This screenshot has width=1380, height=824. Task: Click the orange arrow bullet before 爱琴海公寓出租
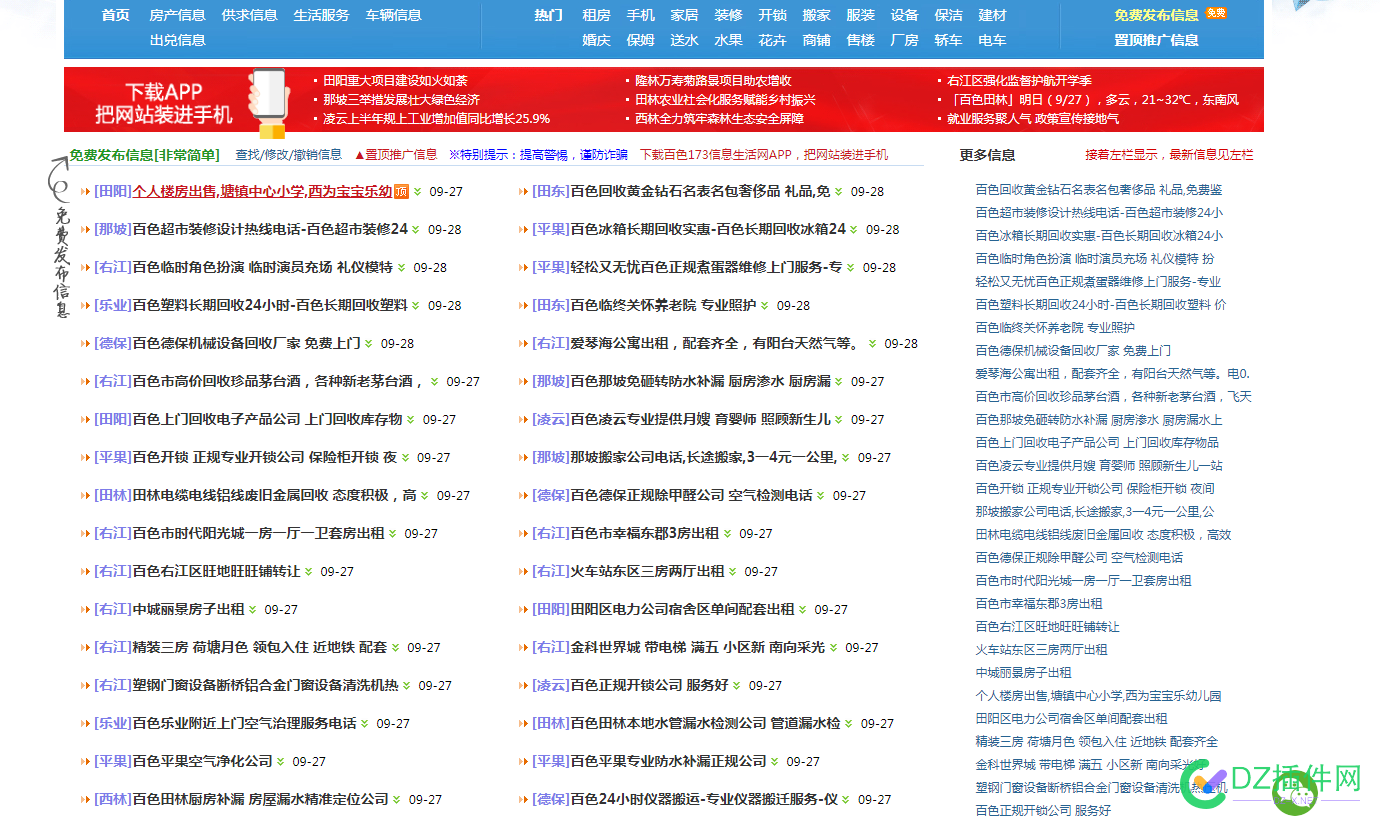523,344
